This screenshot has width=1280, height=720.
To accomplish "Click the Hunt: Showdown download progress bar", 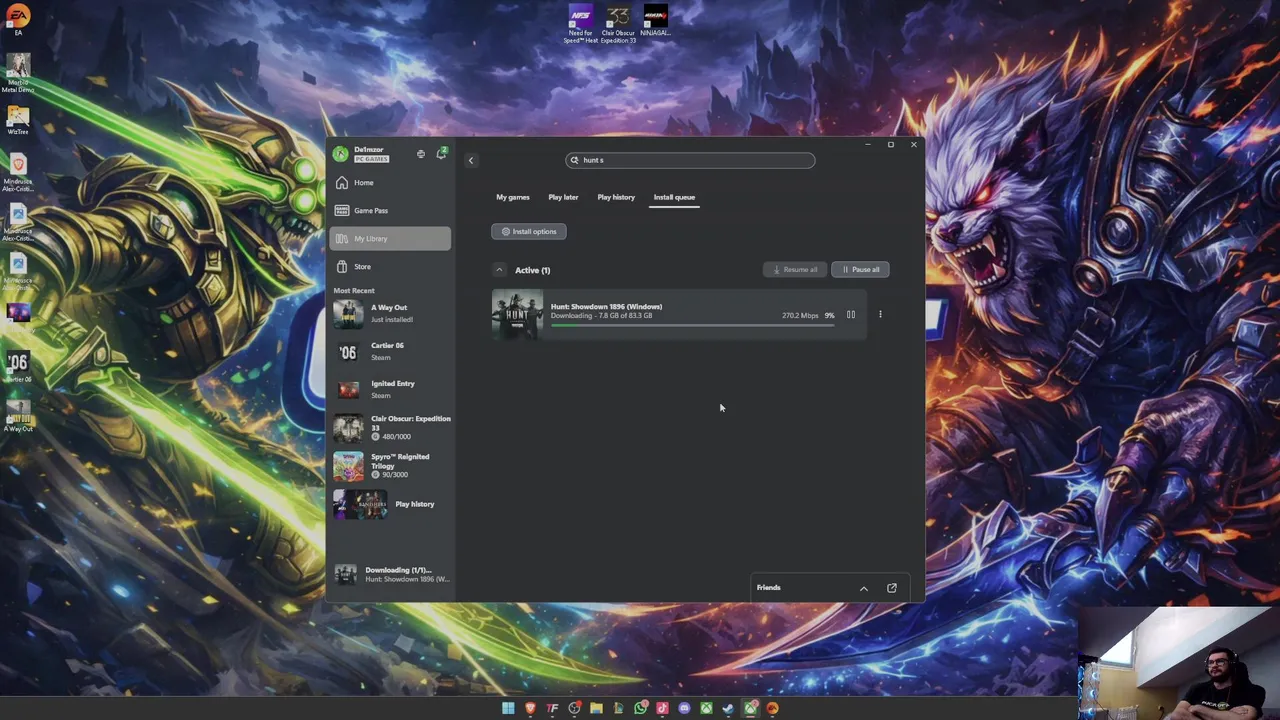I will tap(692, 325).
